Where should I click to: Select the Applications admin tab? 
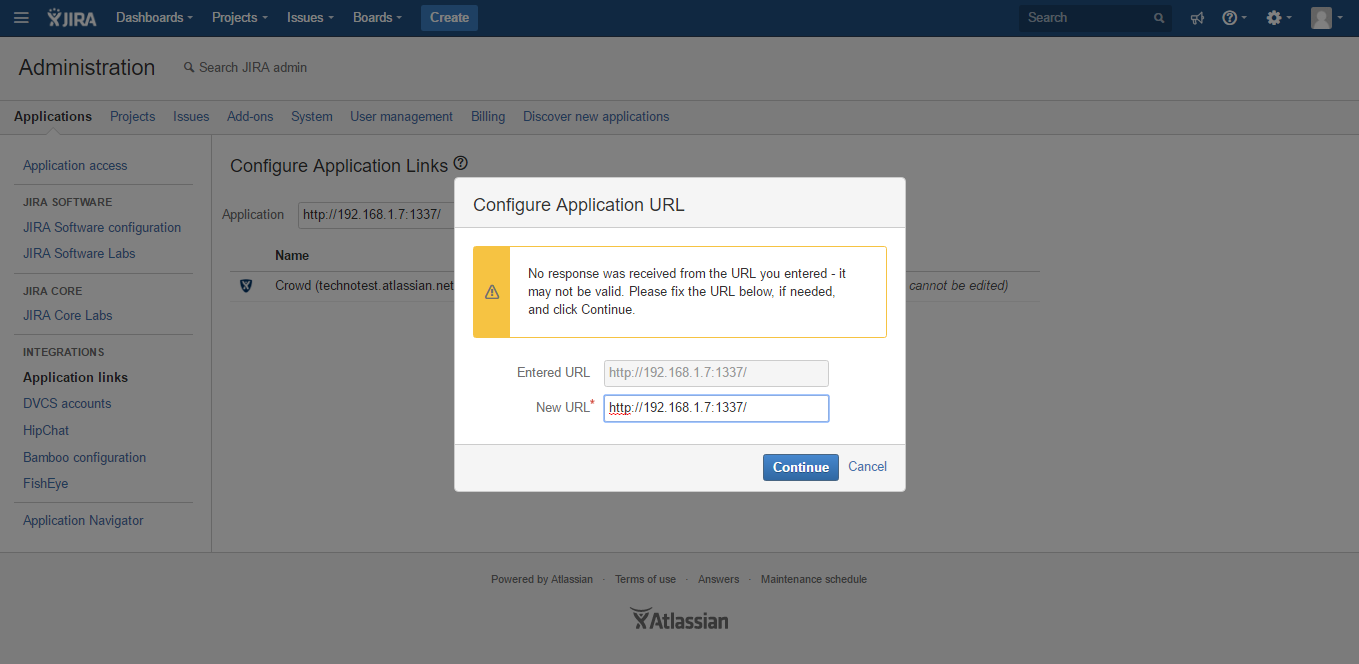click(x=53, y=117)
